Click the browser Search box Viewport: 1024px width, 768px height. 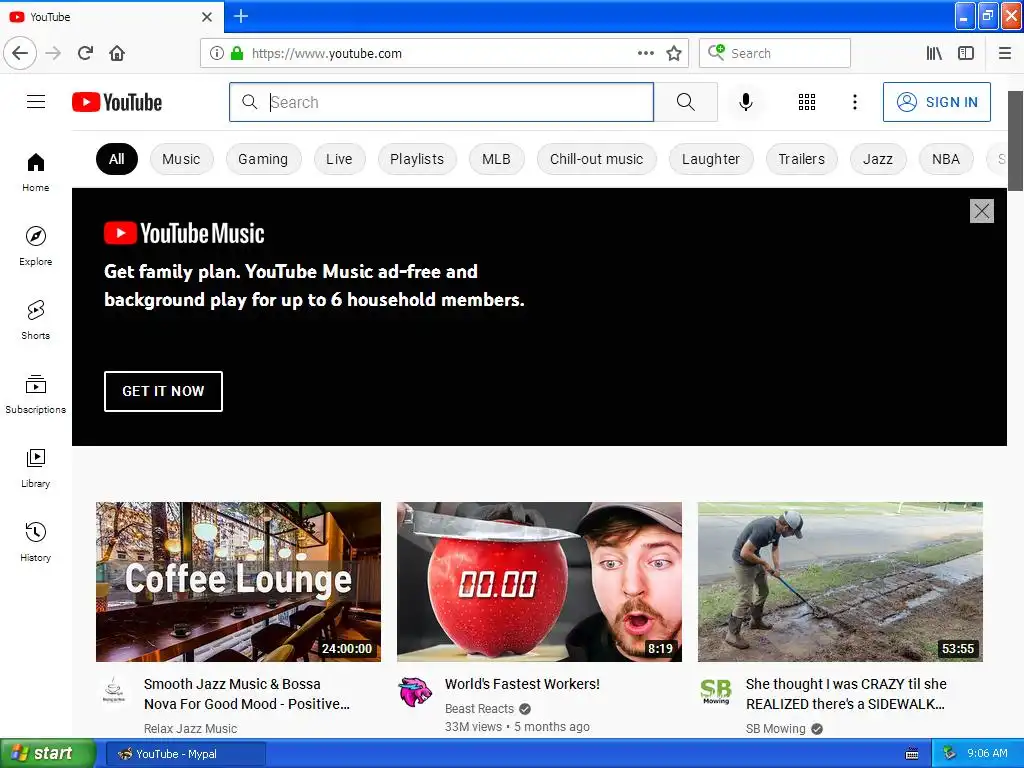pos(775,53)
